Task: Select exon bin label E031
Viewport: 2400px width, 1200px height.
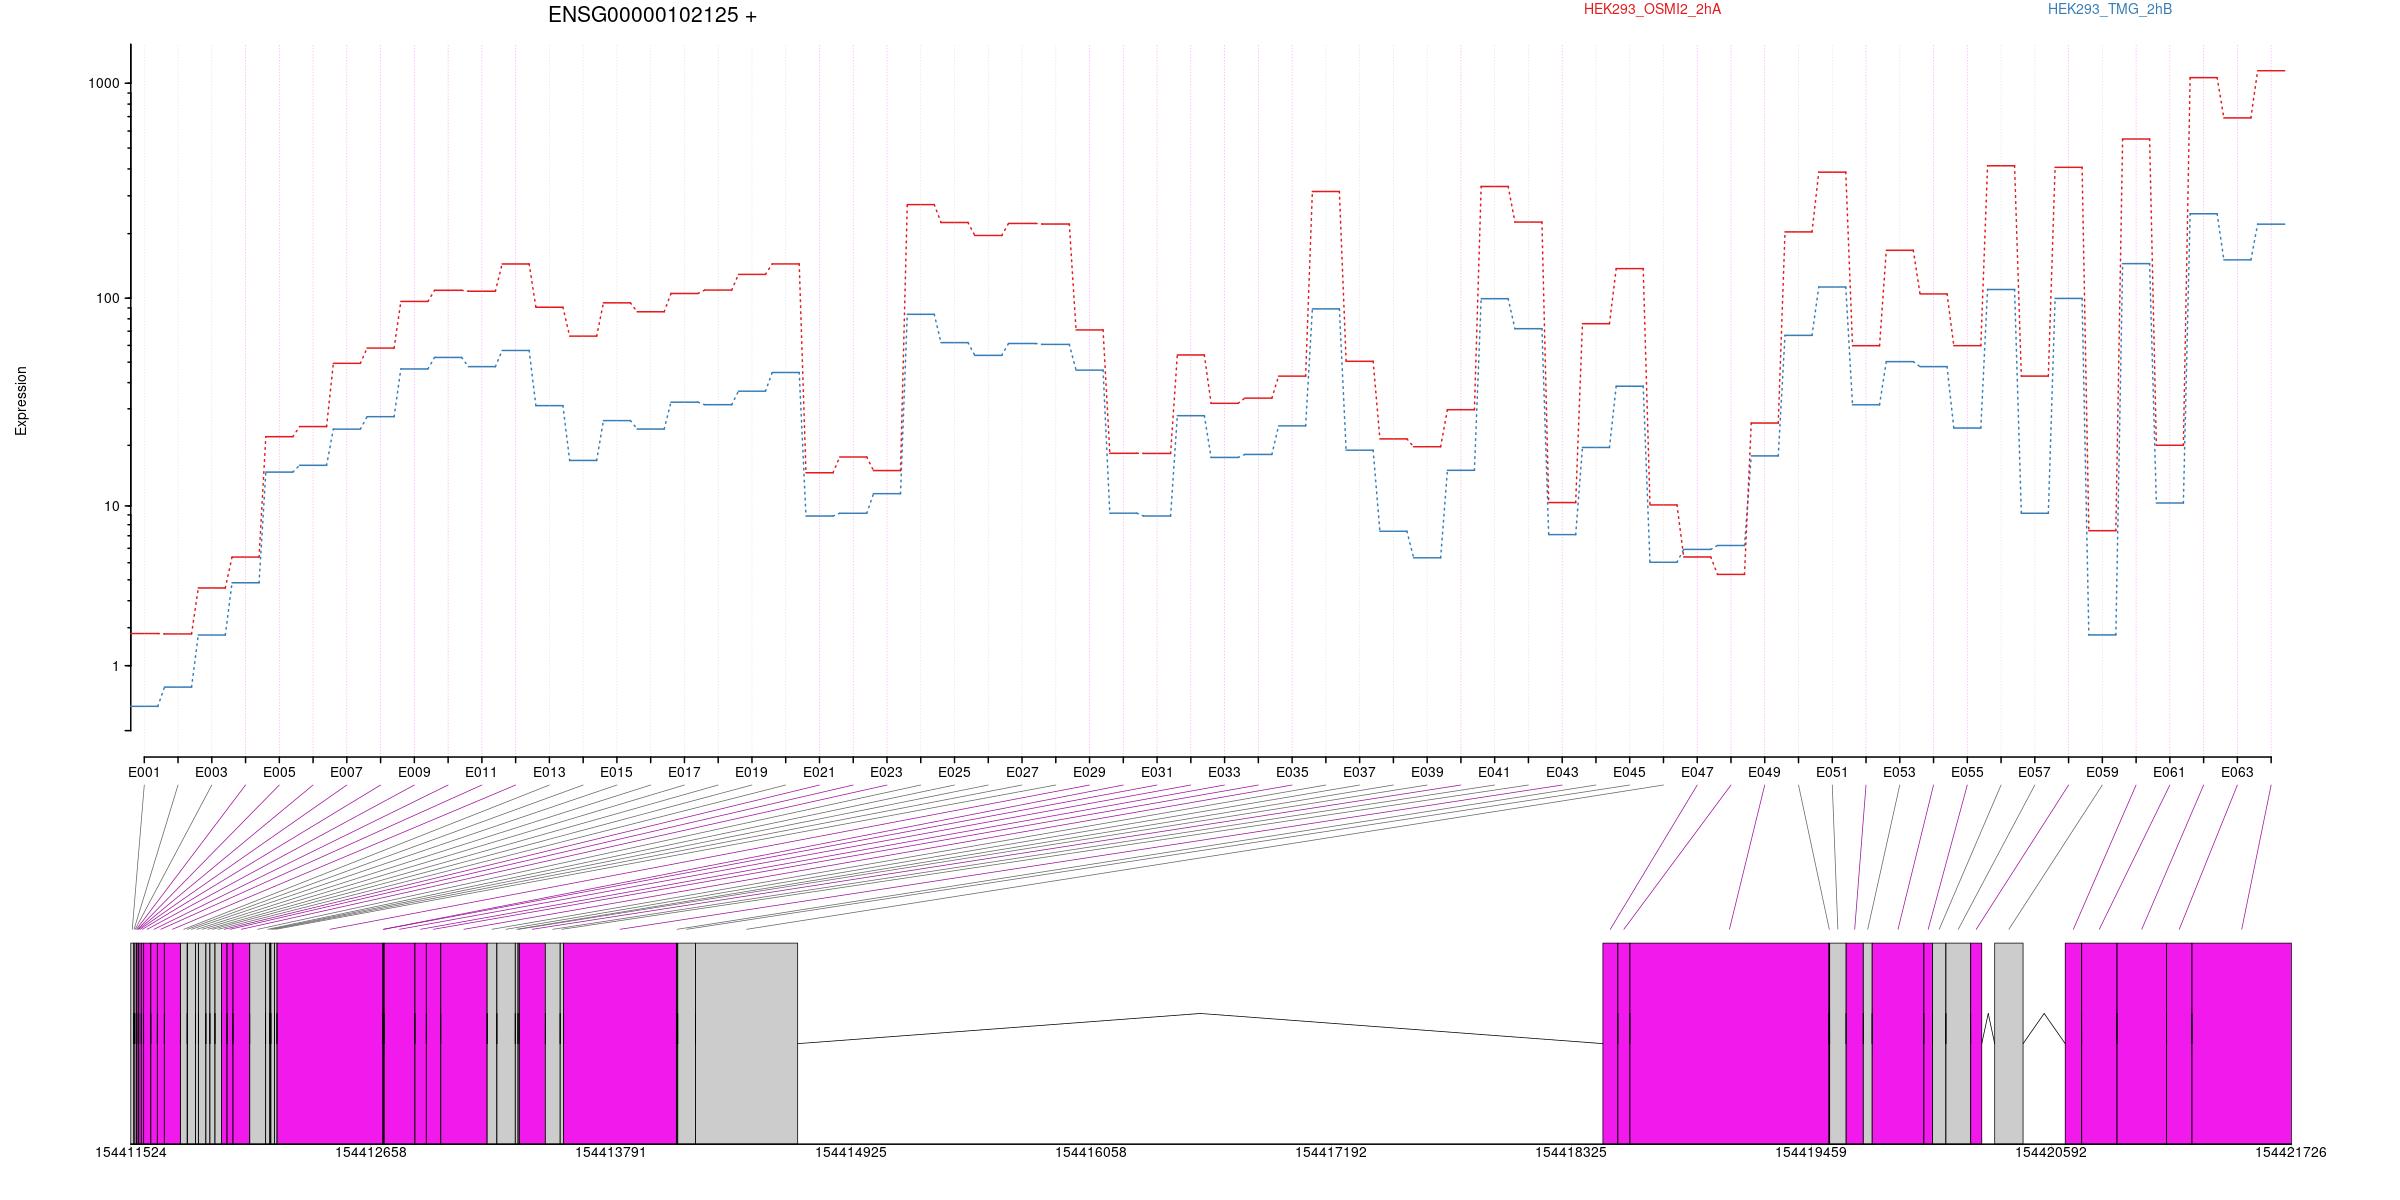Action: click(1157, 772)
